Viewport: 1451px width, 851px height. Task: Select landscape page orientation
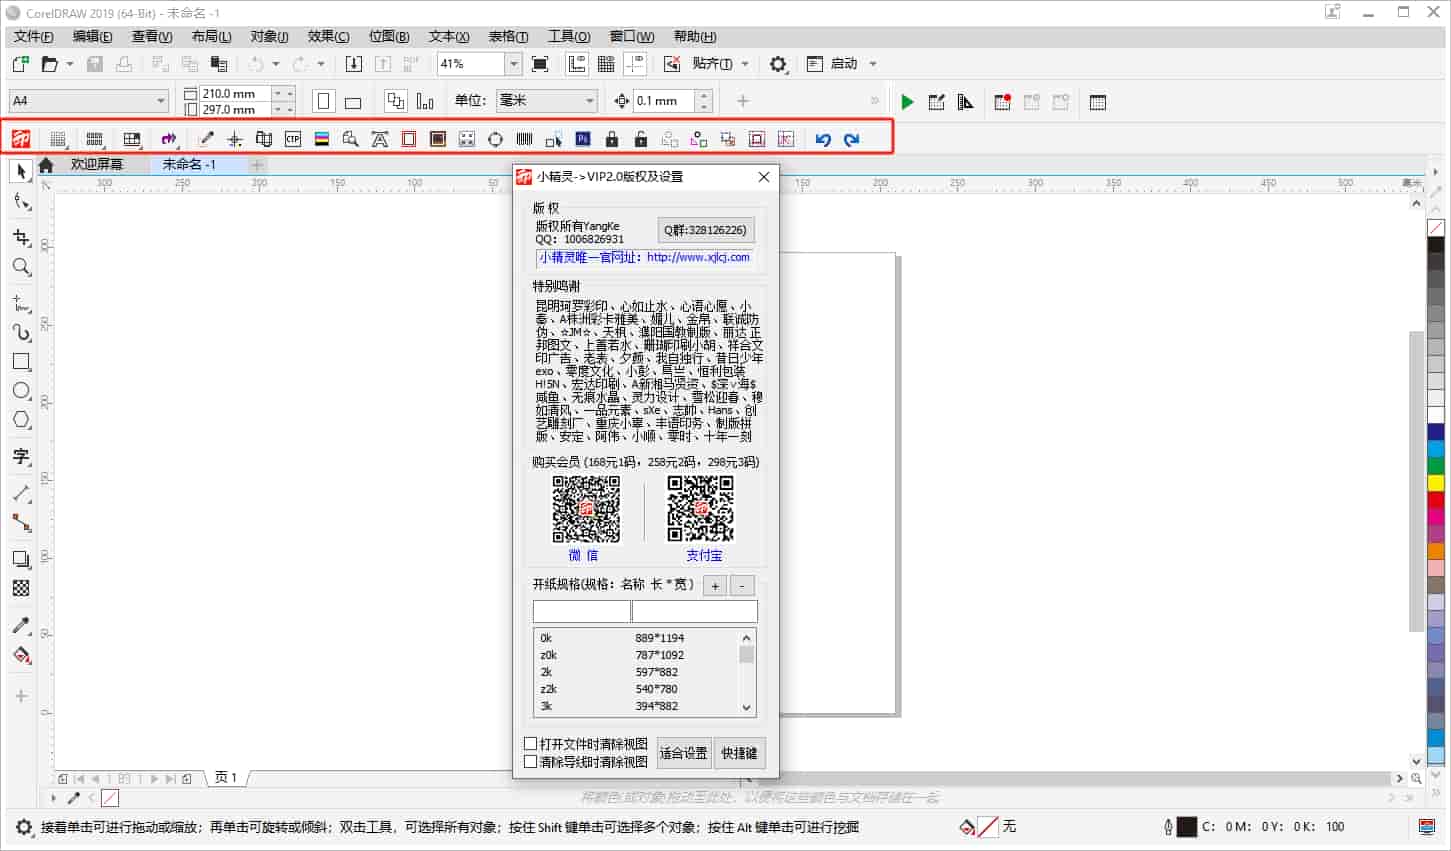353,102
